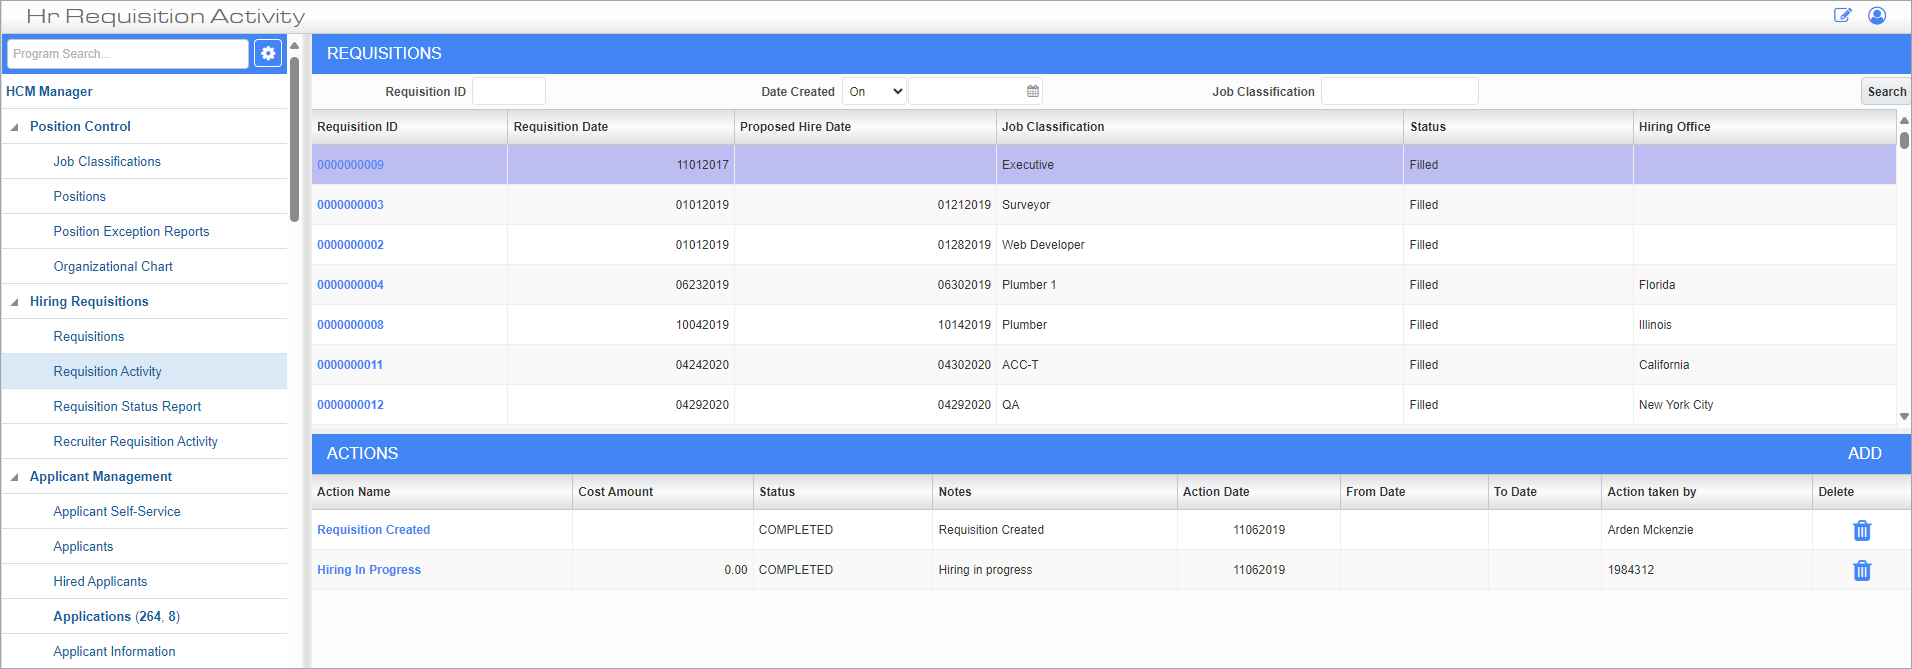Delete the Requisition Created action via trash icon
The height and width of the screenshot is (669, 1912).
pos(1861,530)
